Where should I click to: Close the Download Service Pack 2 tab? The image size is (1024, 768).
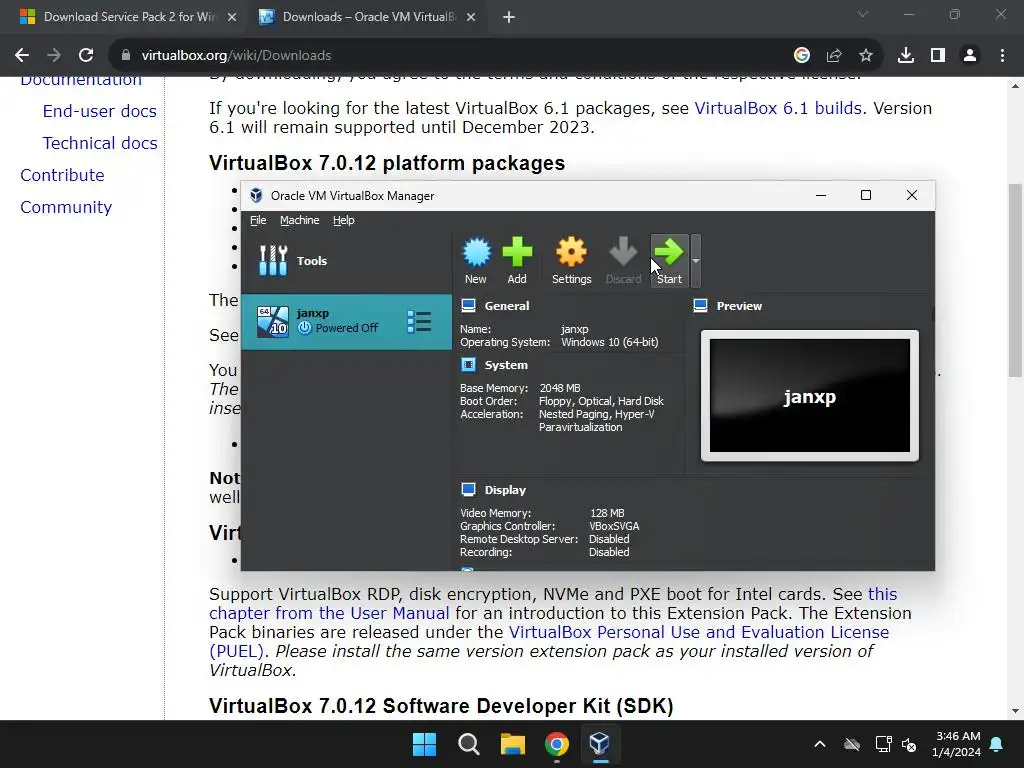pyautogui.click(x=232, y=17)
